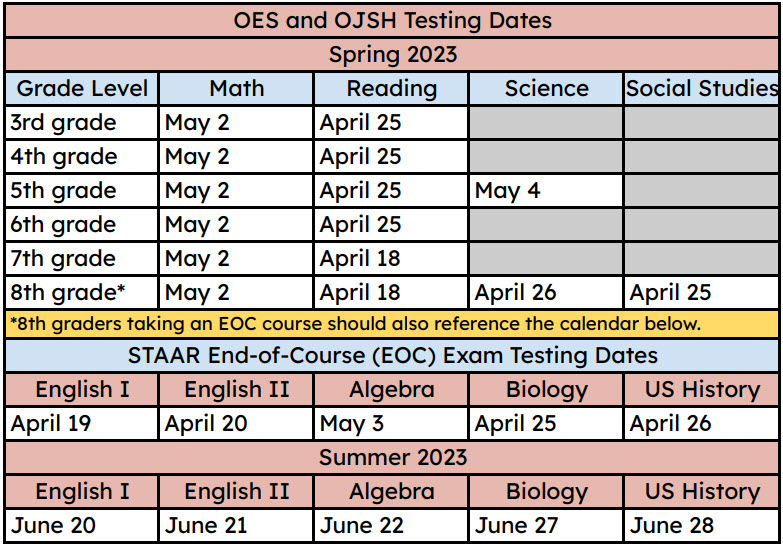Select the Social Studies column header
The width and height of the screenshot is (783, 546).
pyautogui.click(x=702, y=88)
